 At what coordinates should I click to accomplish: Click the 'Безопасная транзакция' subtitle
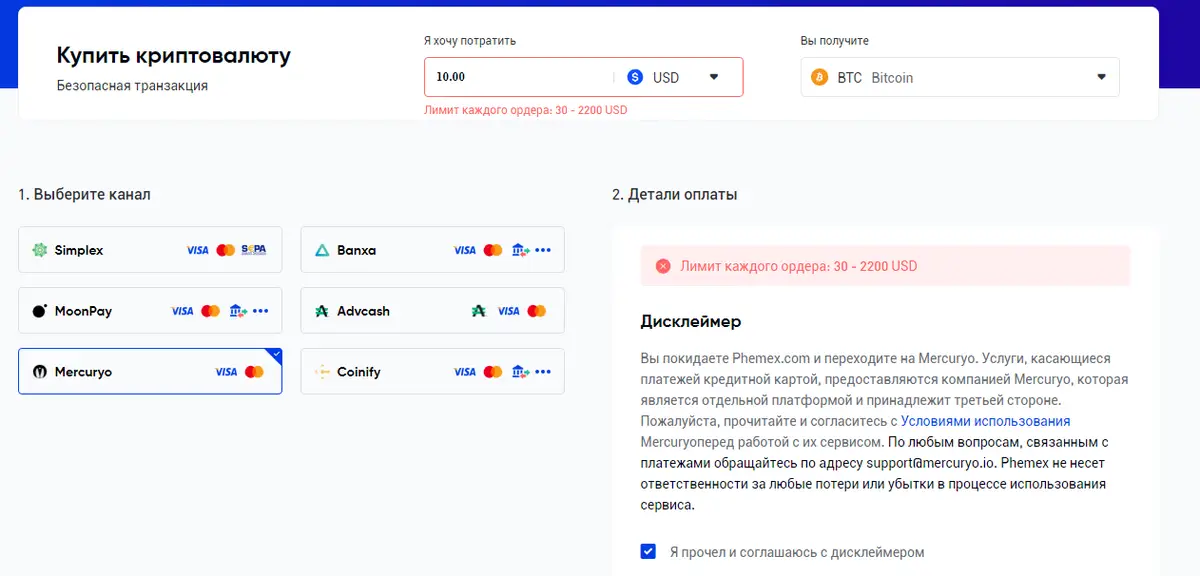(132, 86)
